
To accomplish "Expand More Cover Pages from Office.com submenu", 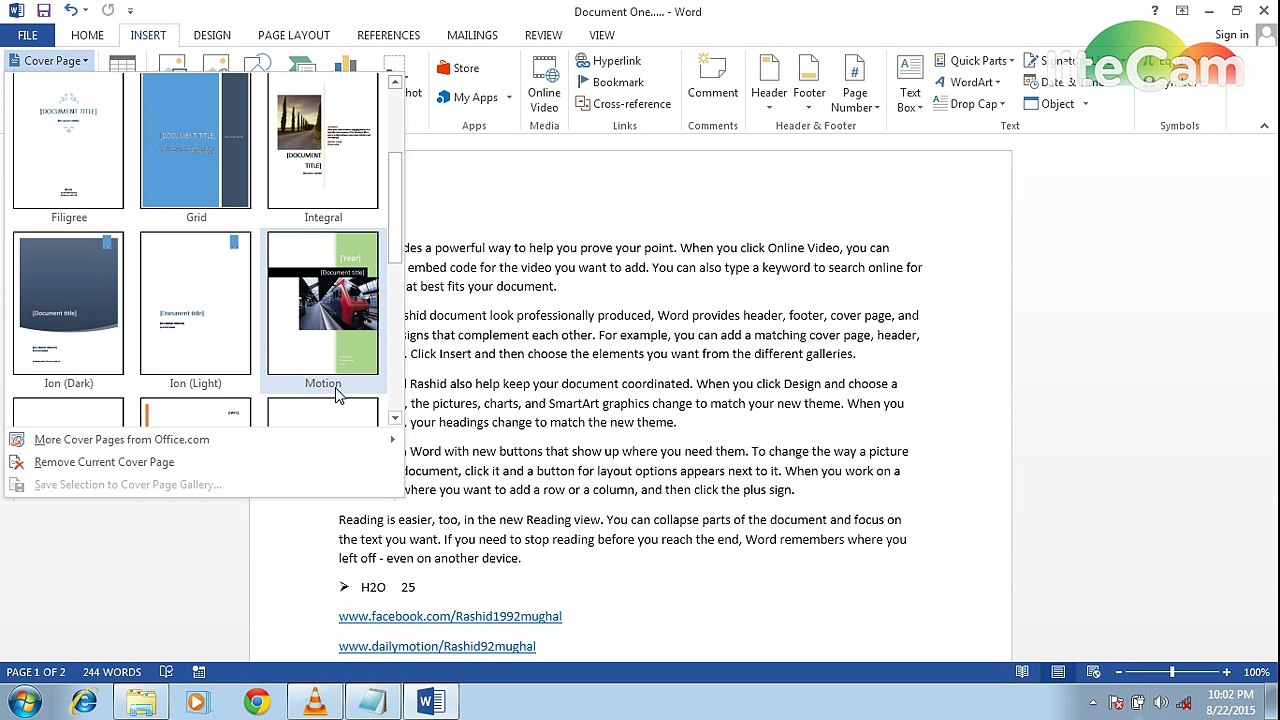I will pyautogui.click(x=392, y=439).
